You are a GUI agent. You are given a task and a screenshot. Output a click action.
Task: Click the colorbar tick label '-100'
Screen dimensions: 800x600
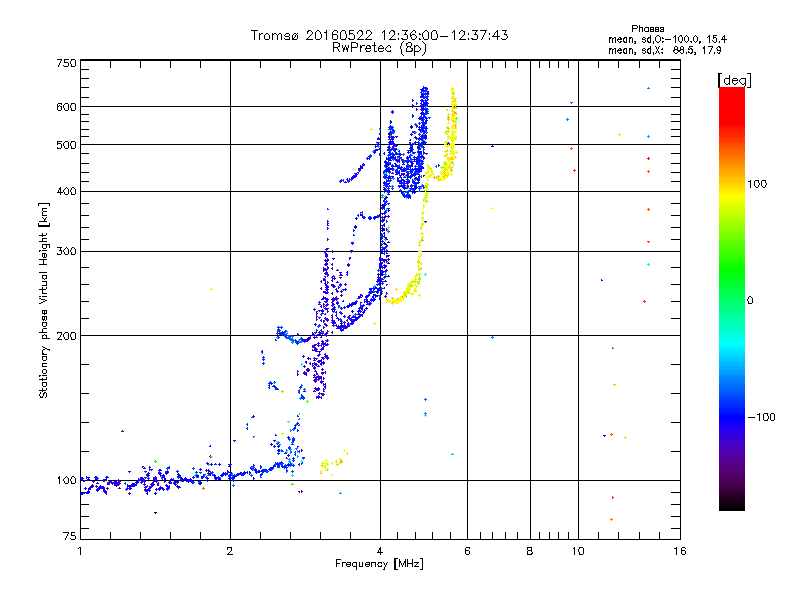[761, 417]
